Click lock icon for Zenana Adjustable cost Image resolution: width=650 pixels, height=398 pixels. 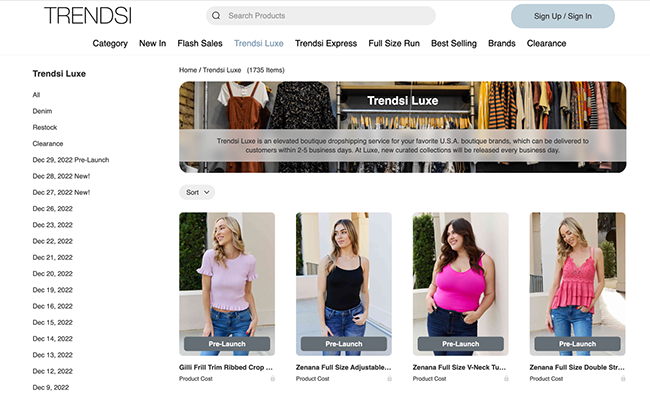(x=390, y=379)
